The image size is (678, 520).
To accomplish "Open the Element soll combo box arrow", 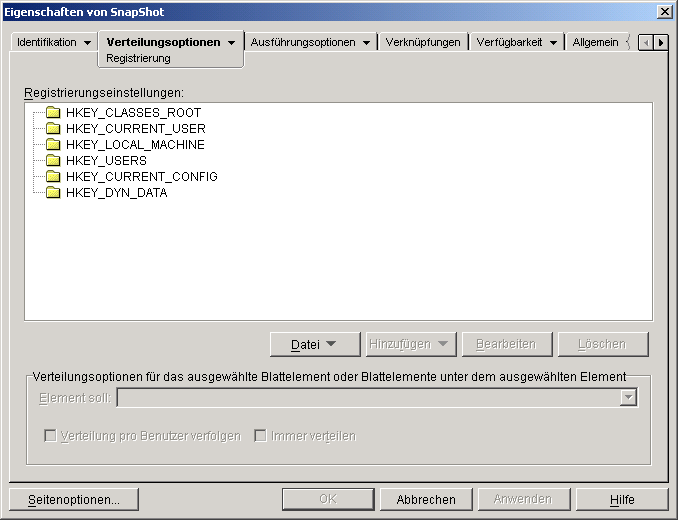I will [628, 397].
